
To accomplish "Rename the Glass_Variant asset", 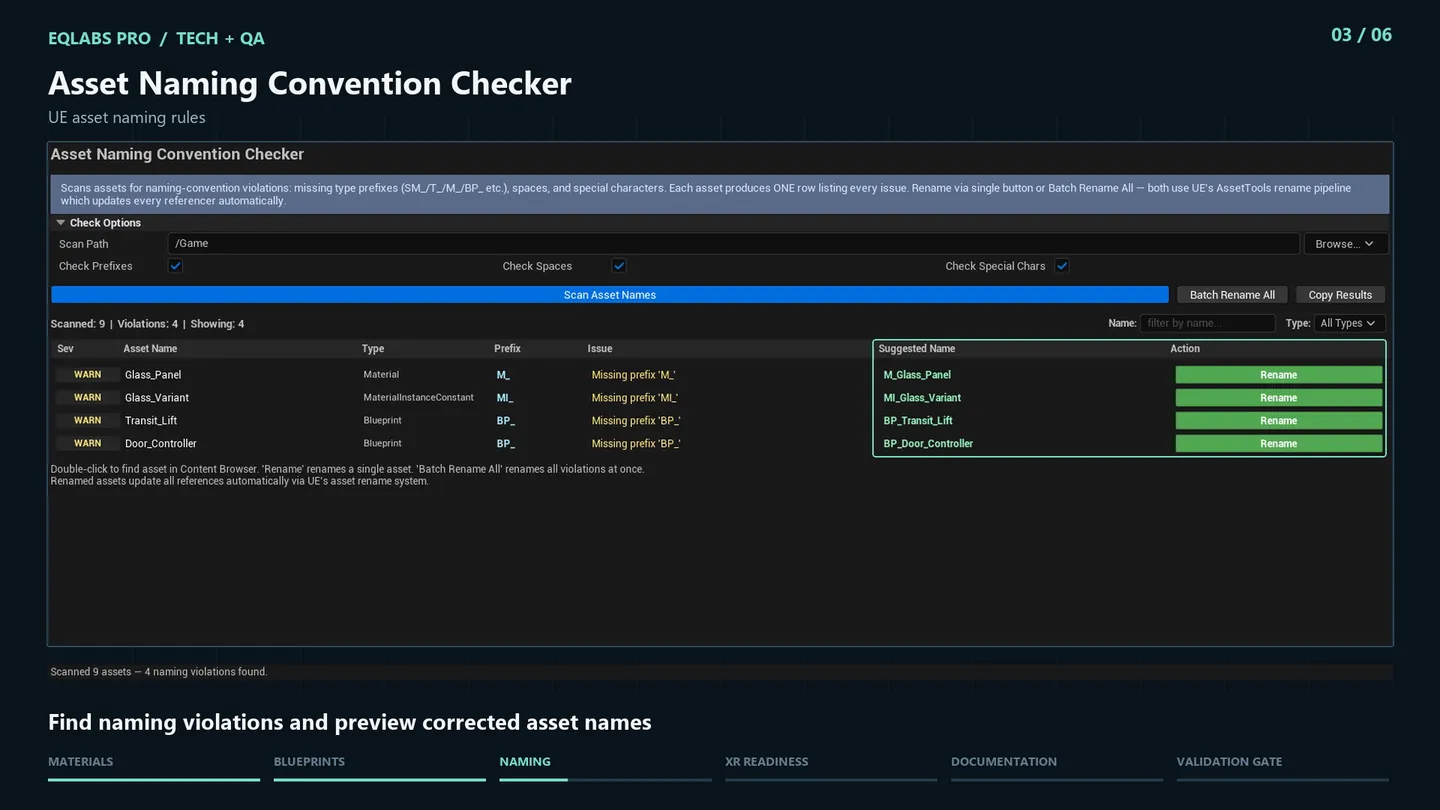I will point(1278,398).
